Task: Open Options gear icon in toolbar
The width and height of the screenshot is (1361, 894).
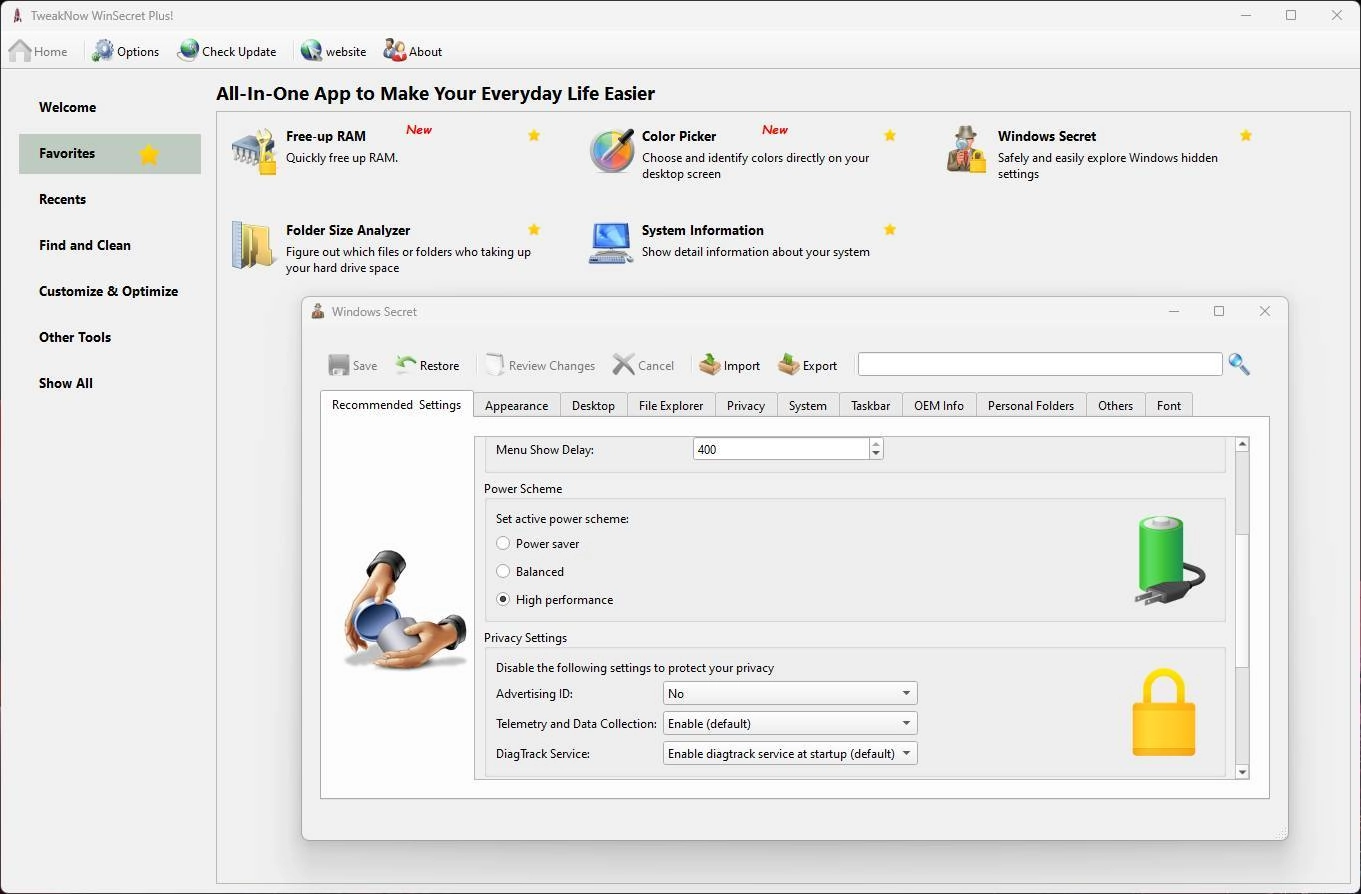Action: pyautogui.click(x=103, y=51)
